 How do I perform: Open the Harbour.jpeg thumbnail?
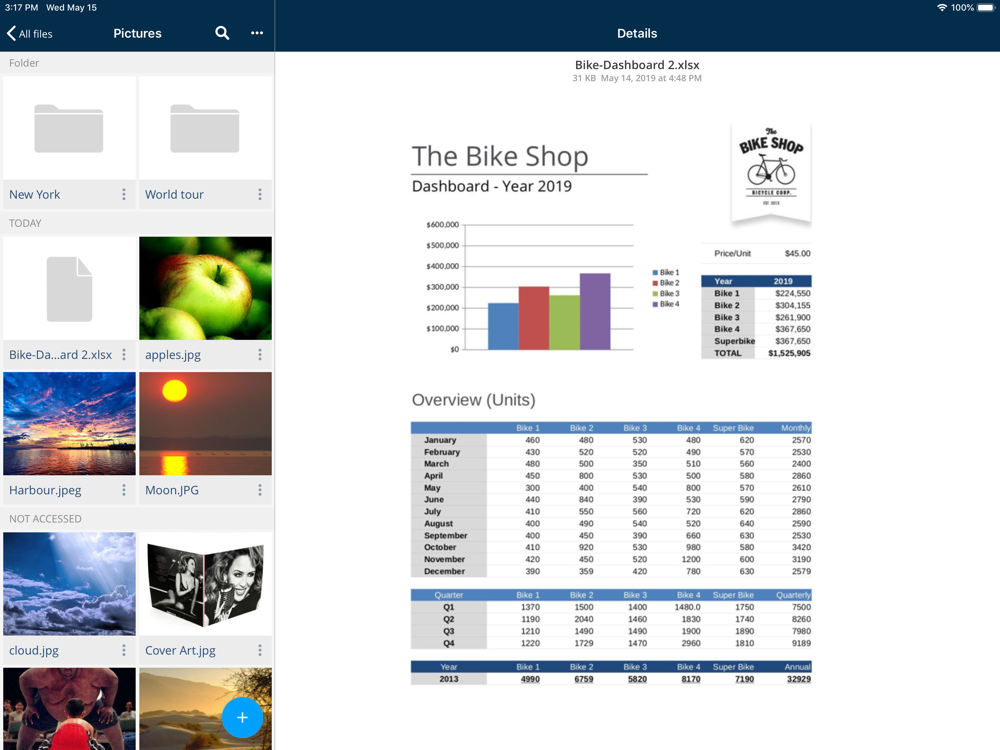[69, 423]
